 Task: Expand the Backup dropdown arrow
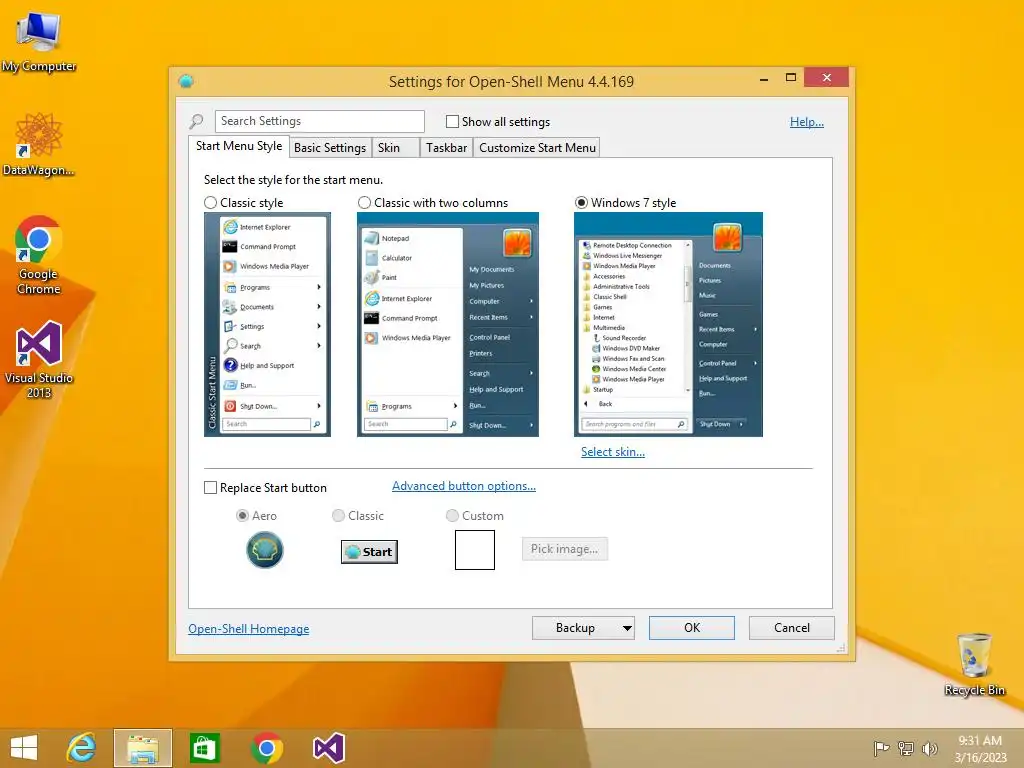[627, 628]
